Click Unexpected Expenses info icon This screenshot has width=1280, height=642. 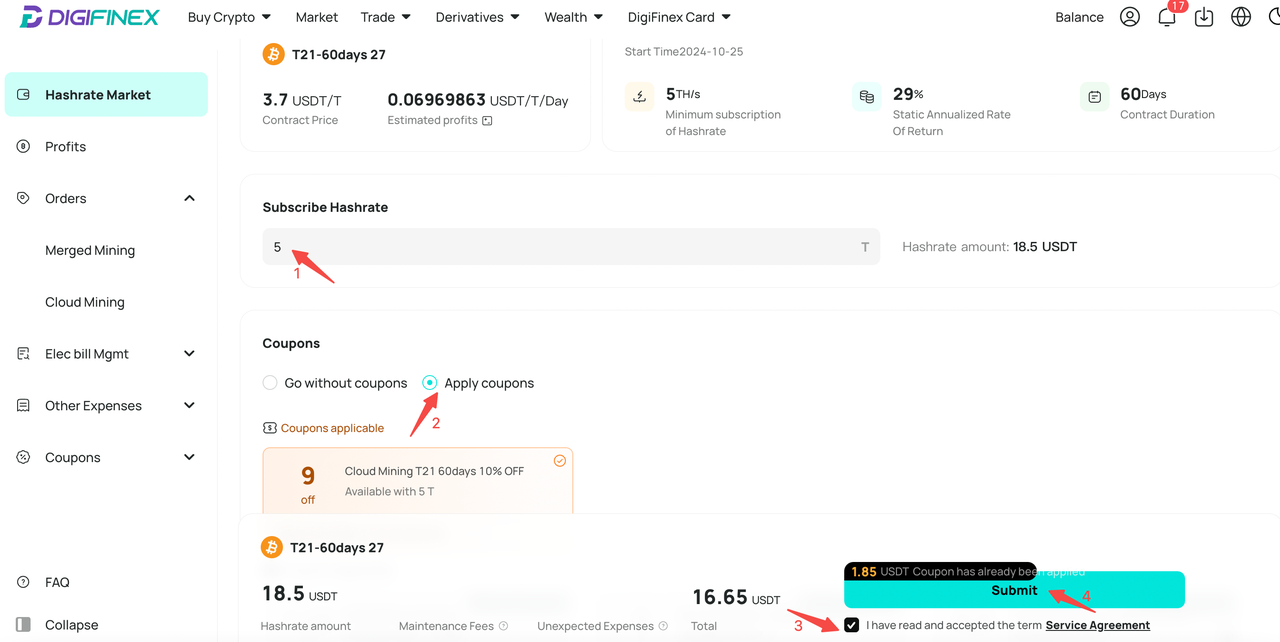pos(663,626)
